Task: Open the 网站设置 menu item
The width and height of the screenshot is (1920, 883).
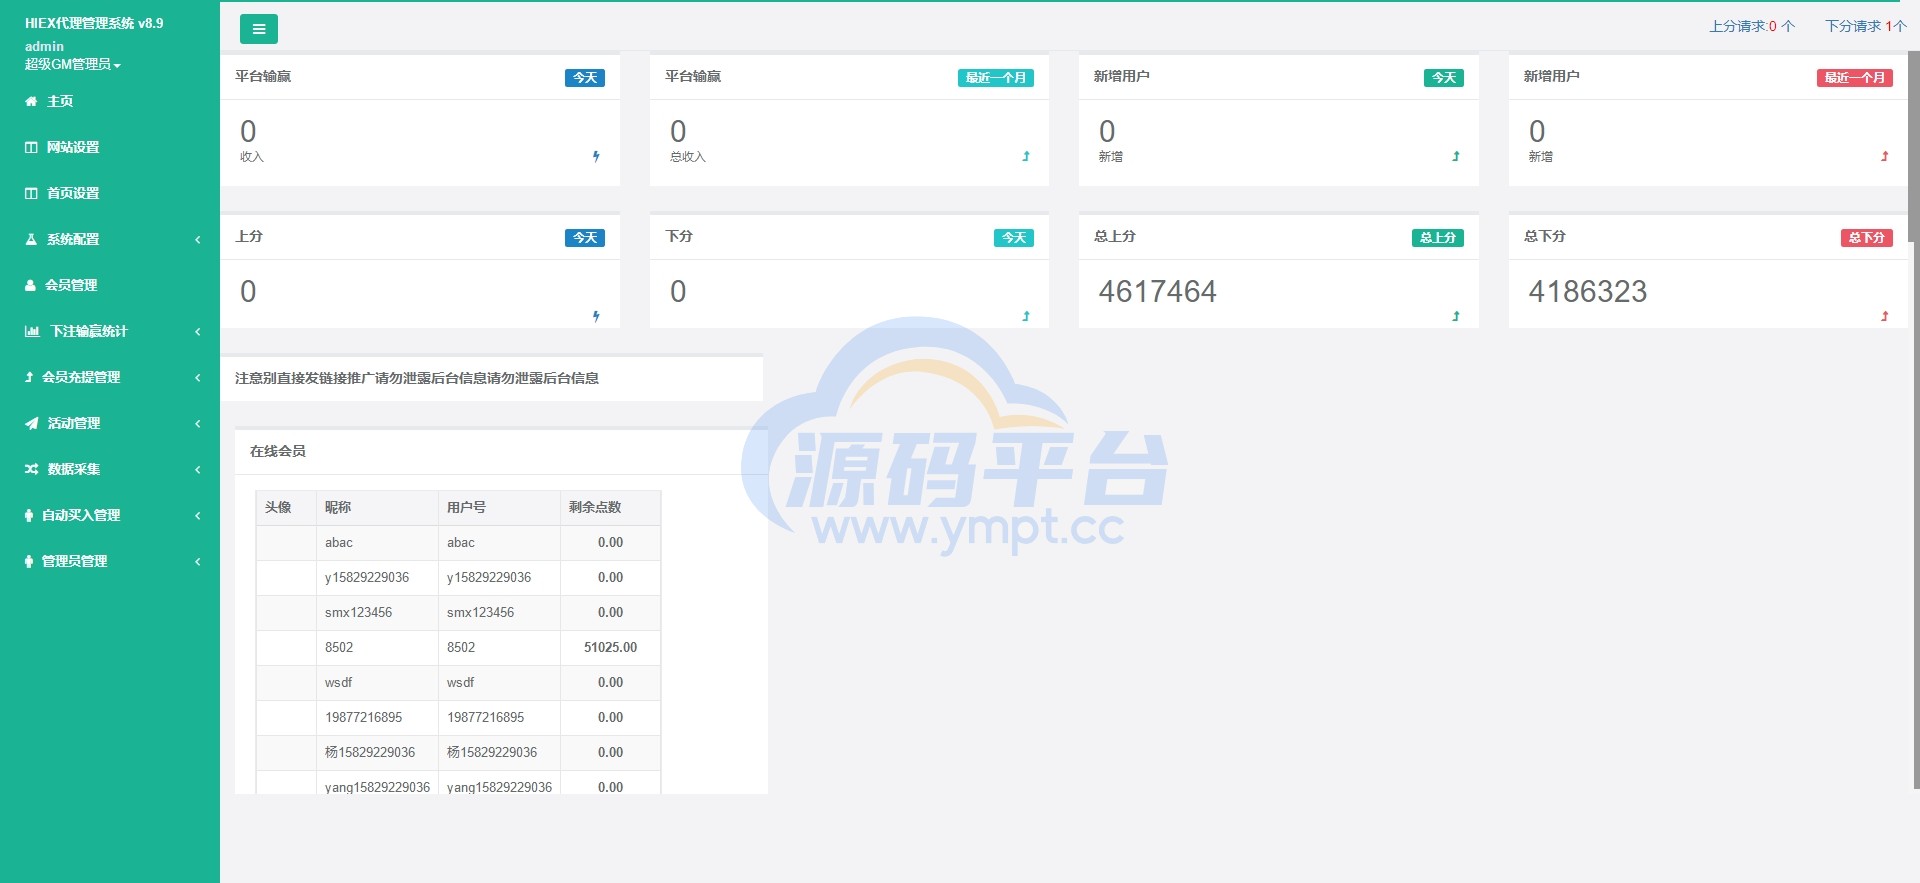Action: 110,147
